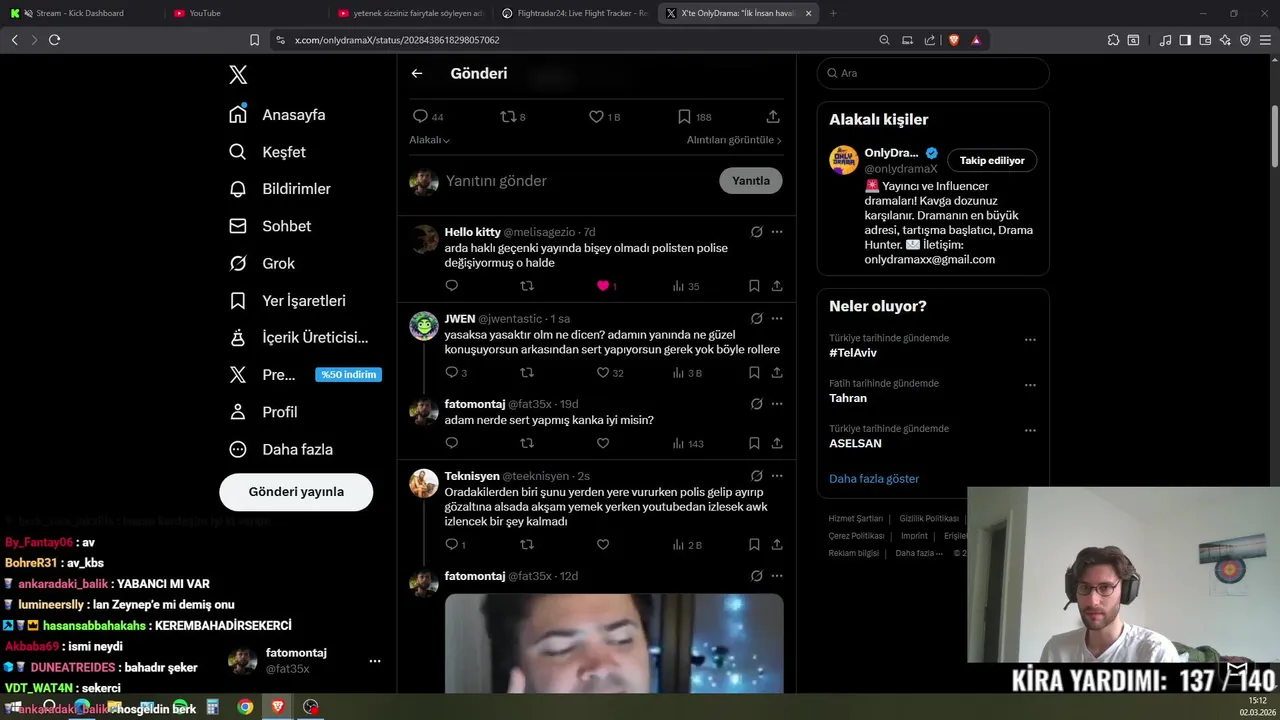Open ASELSAN trending topic
1280x720 pixels.
(x=855, y=443)
